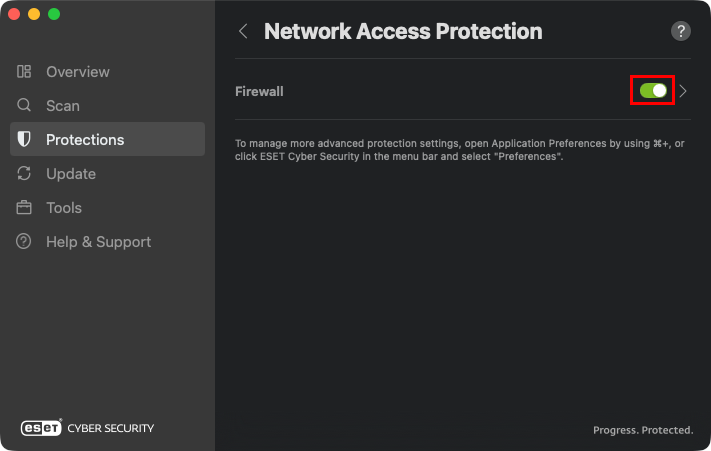The image size is (711, 451).
Task: Expand Firewall settings with right chevron
Action: coord(683,91)
